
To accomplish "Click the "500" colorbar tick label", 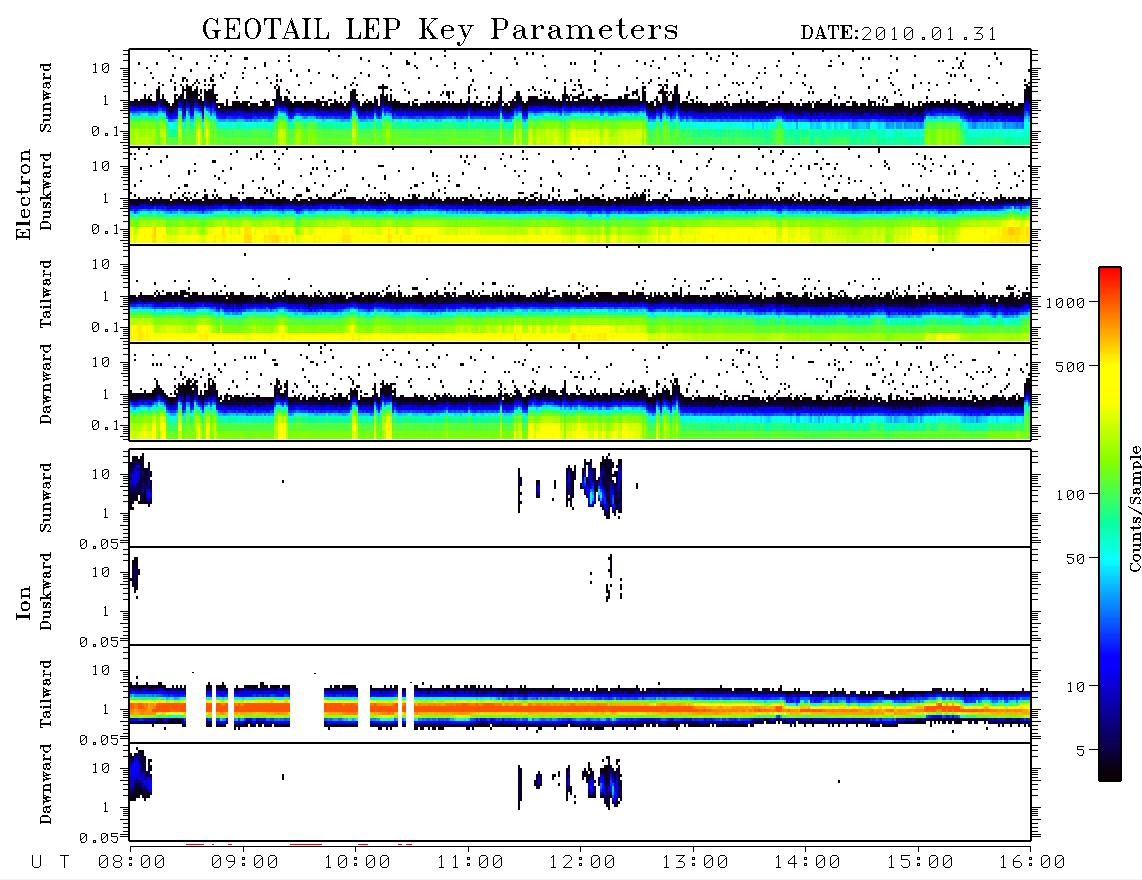I will tap(1070, 366).
